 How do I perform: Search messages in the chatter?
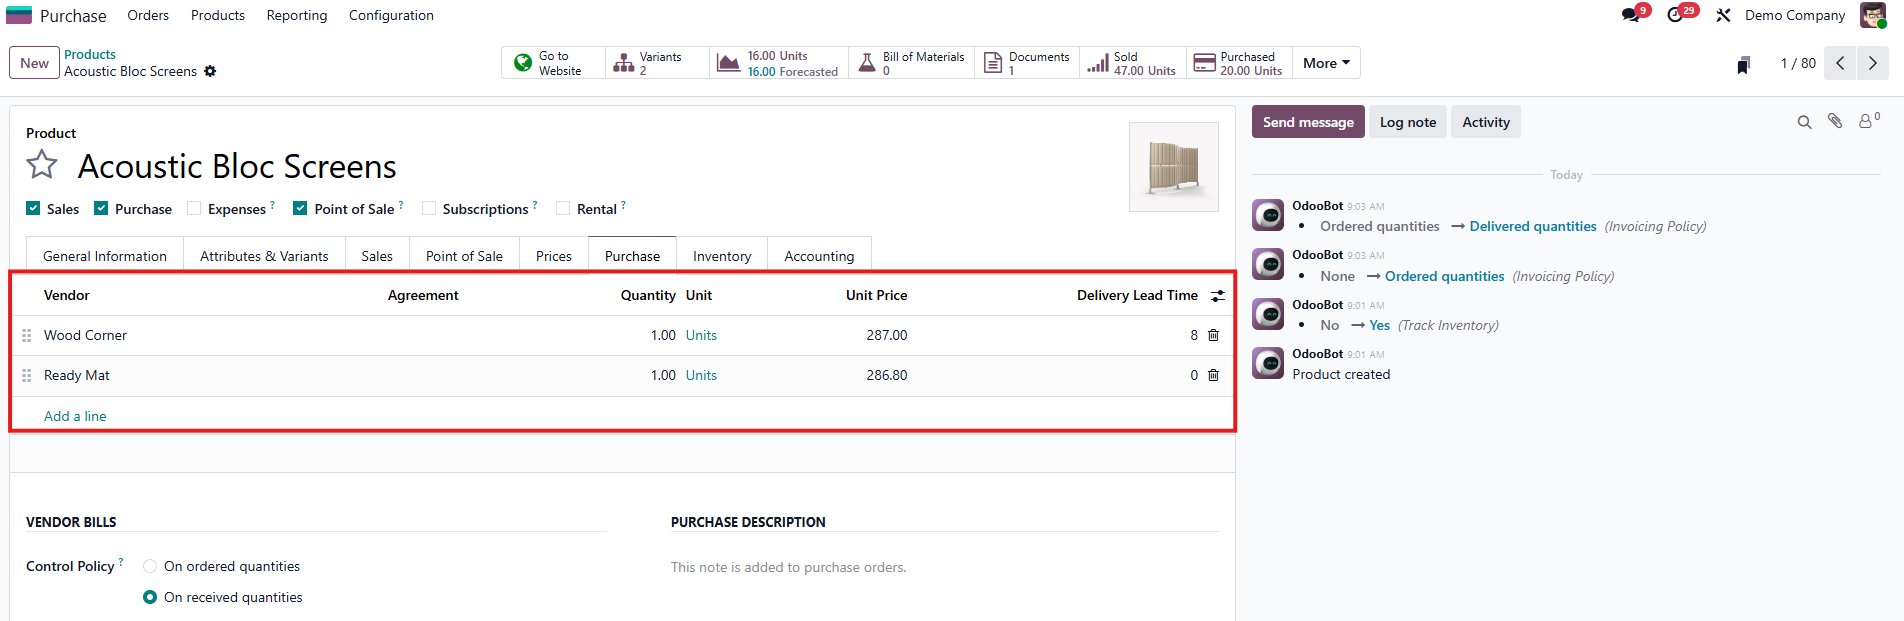1804,122
